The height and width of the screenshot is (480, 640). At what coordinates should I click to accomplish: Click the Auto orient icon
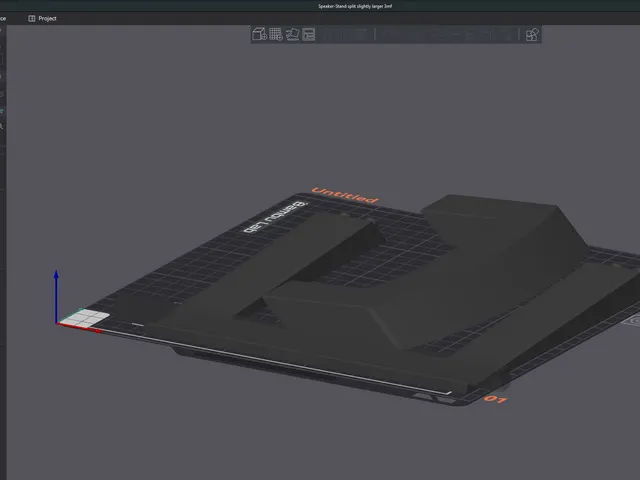(x=292, y=34)
